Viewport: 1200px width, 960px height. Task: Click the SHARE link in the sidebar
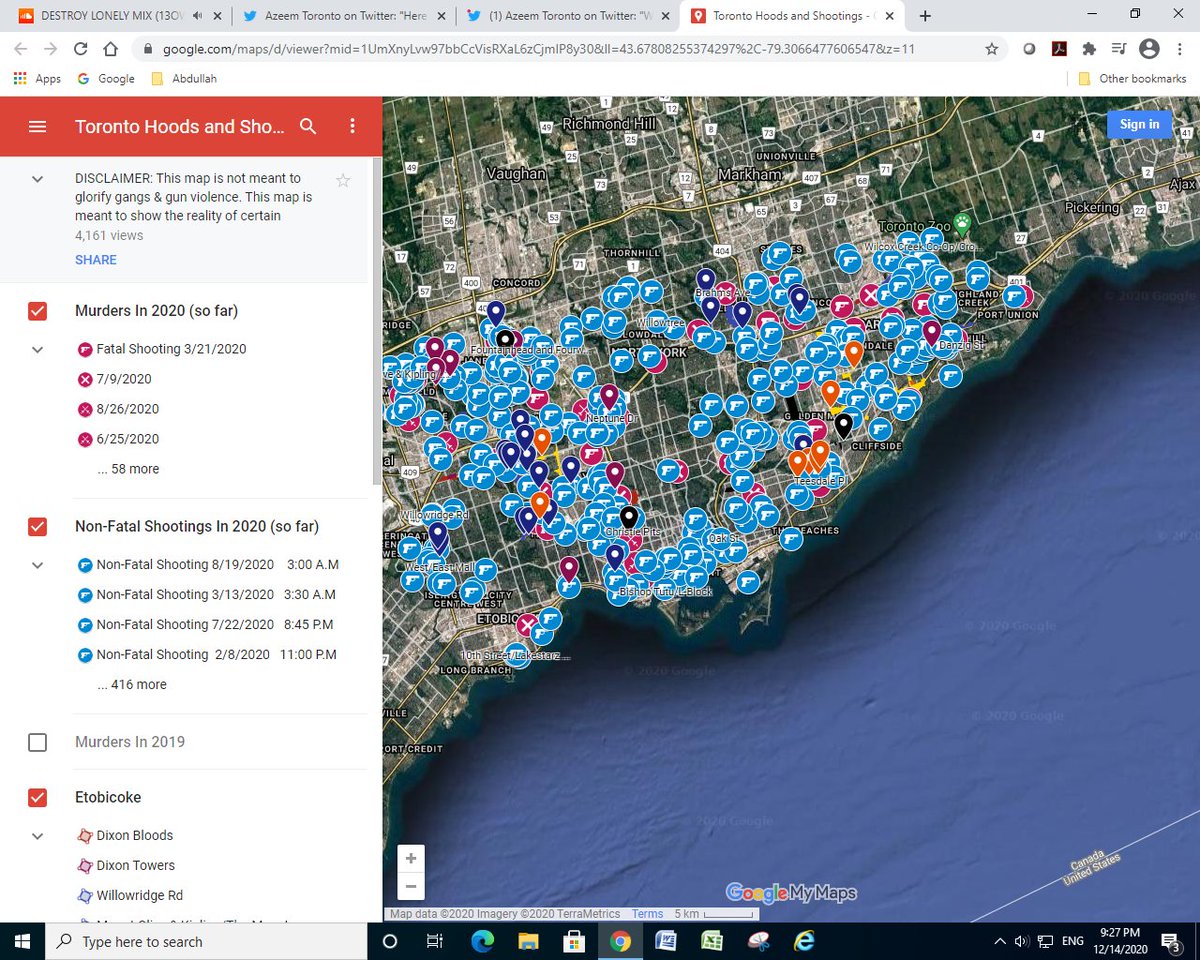tap(96, 259)
